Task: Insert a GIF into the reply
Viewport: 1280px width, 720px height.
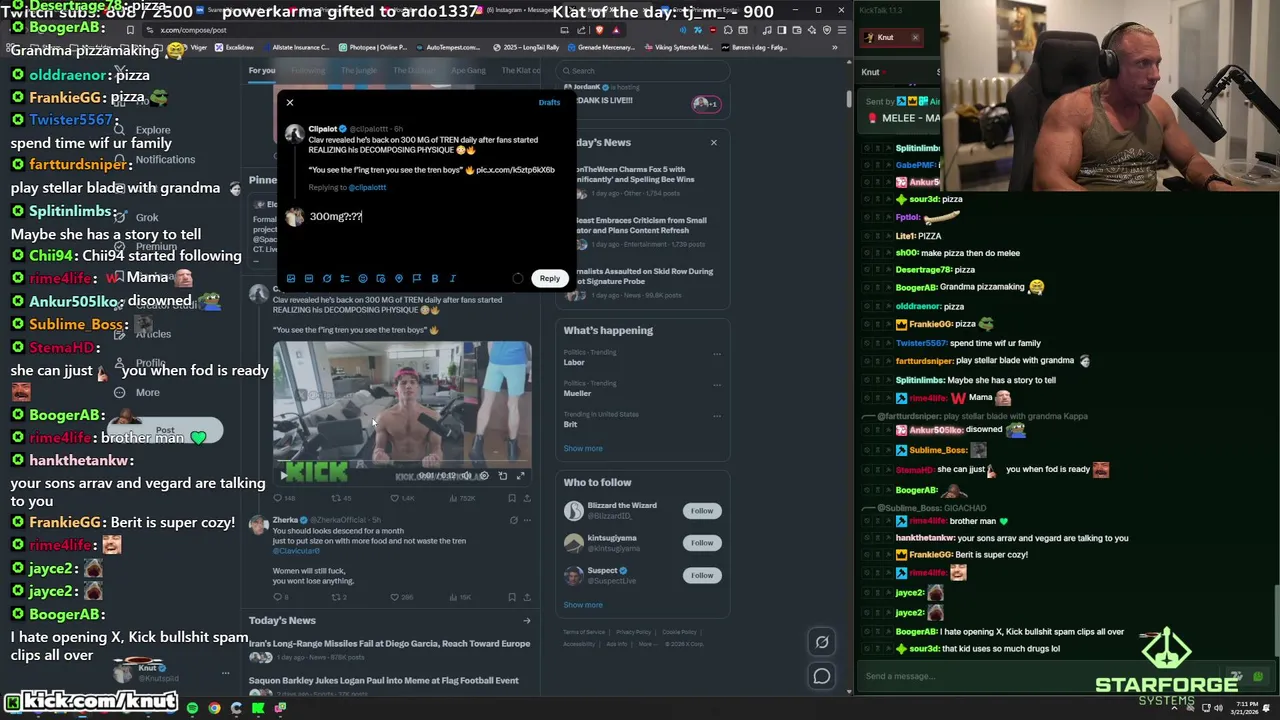Action: [309, 279]
